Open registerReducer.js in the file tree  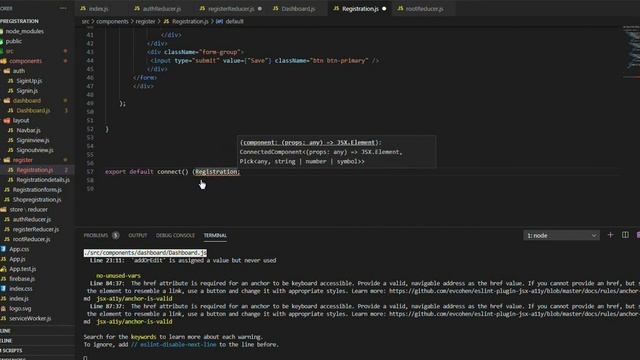(36, 229)
